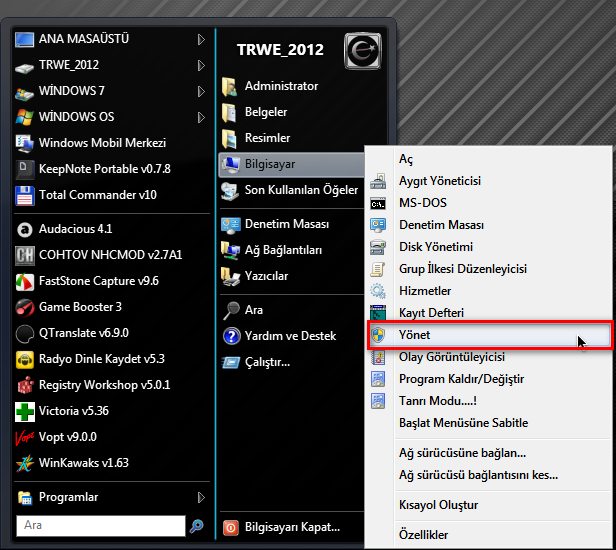Screen dimensions: 616x550
Task: Launch Total Commander v10 floppy icon
Action: point(24,196)
